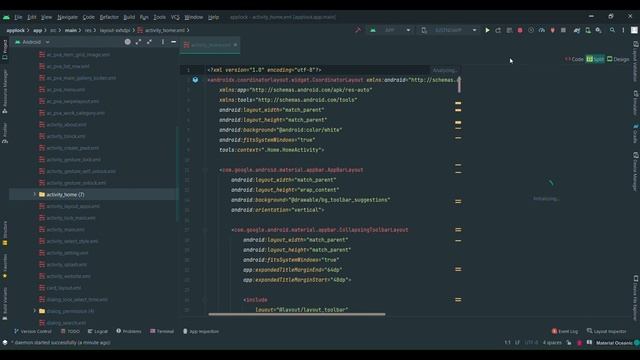Open the View menu
This screenshot has width=640, height=360.
(47, 17)
